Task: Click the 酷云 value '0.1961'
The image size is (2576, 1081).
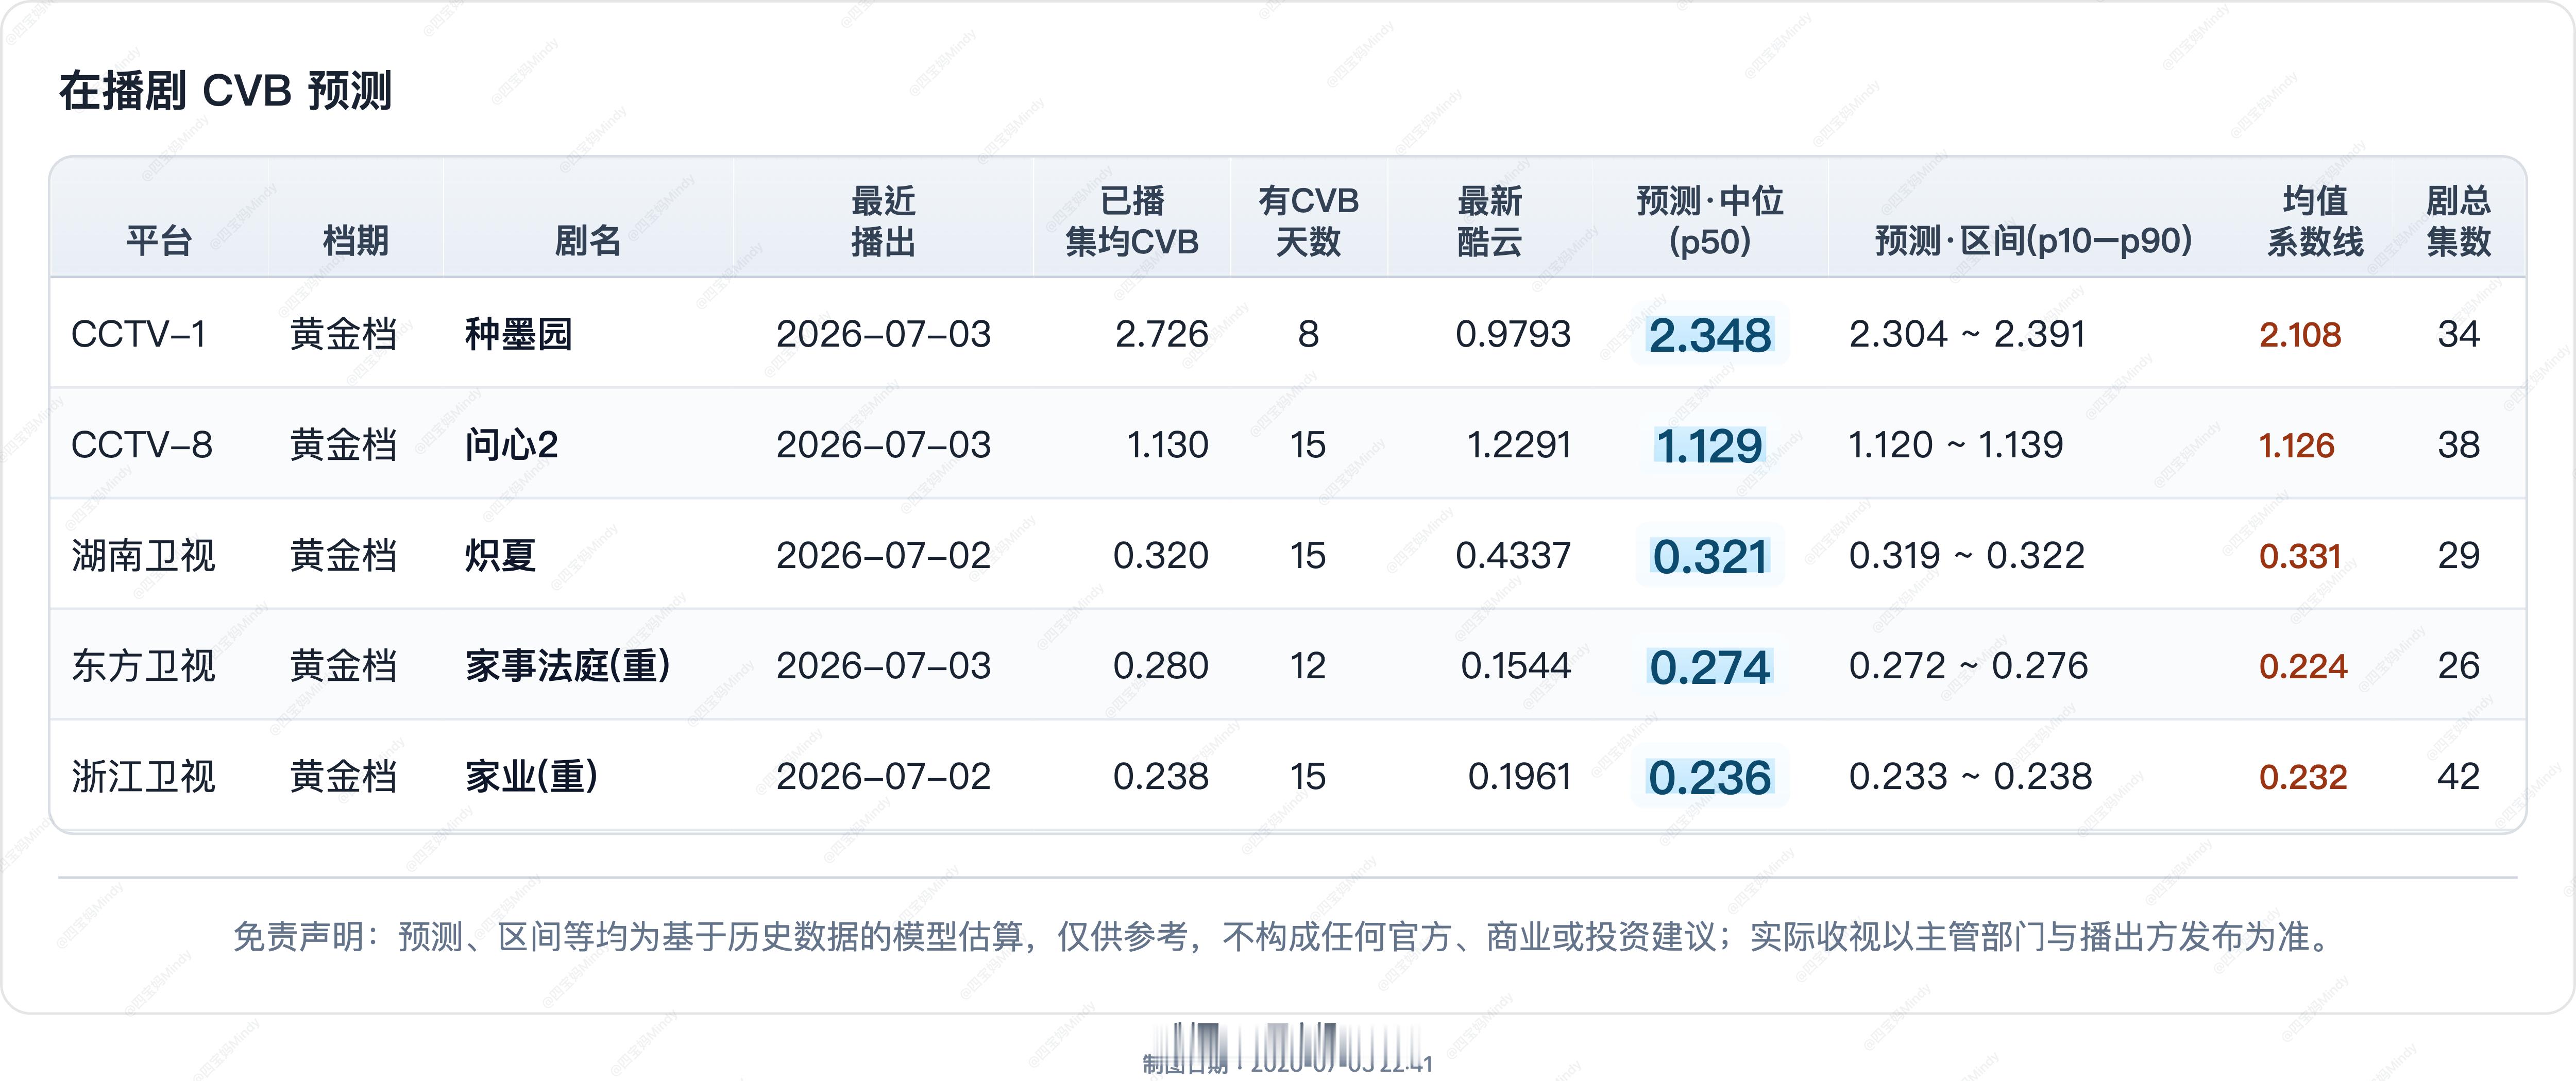Action: (x=1519, y=777)
